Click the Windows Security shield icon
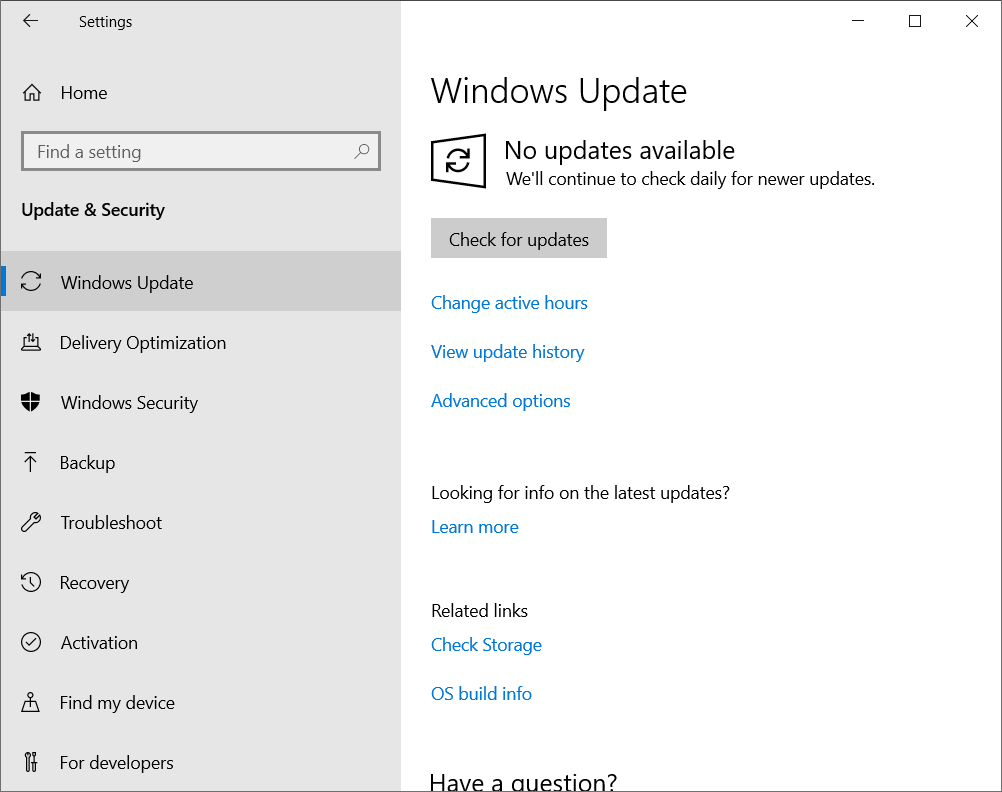 click(31, 402)
